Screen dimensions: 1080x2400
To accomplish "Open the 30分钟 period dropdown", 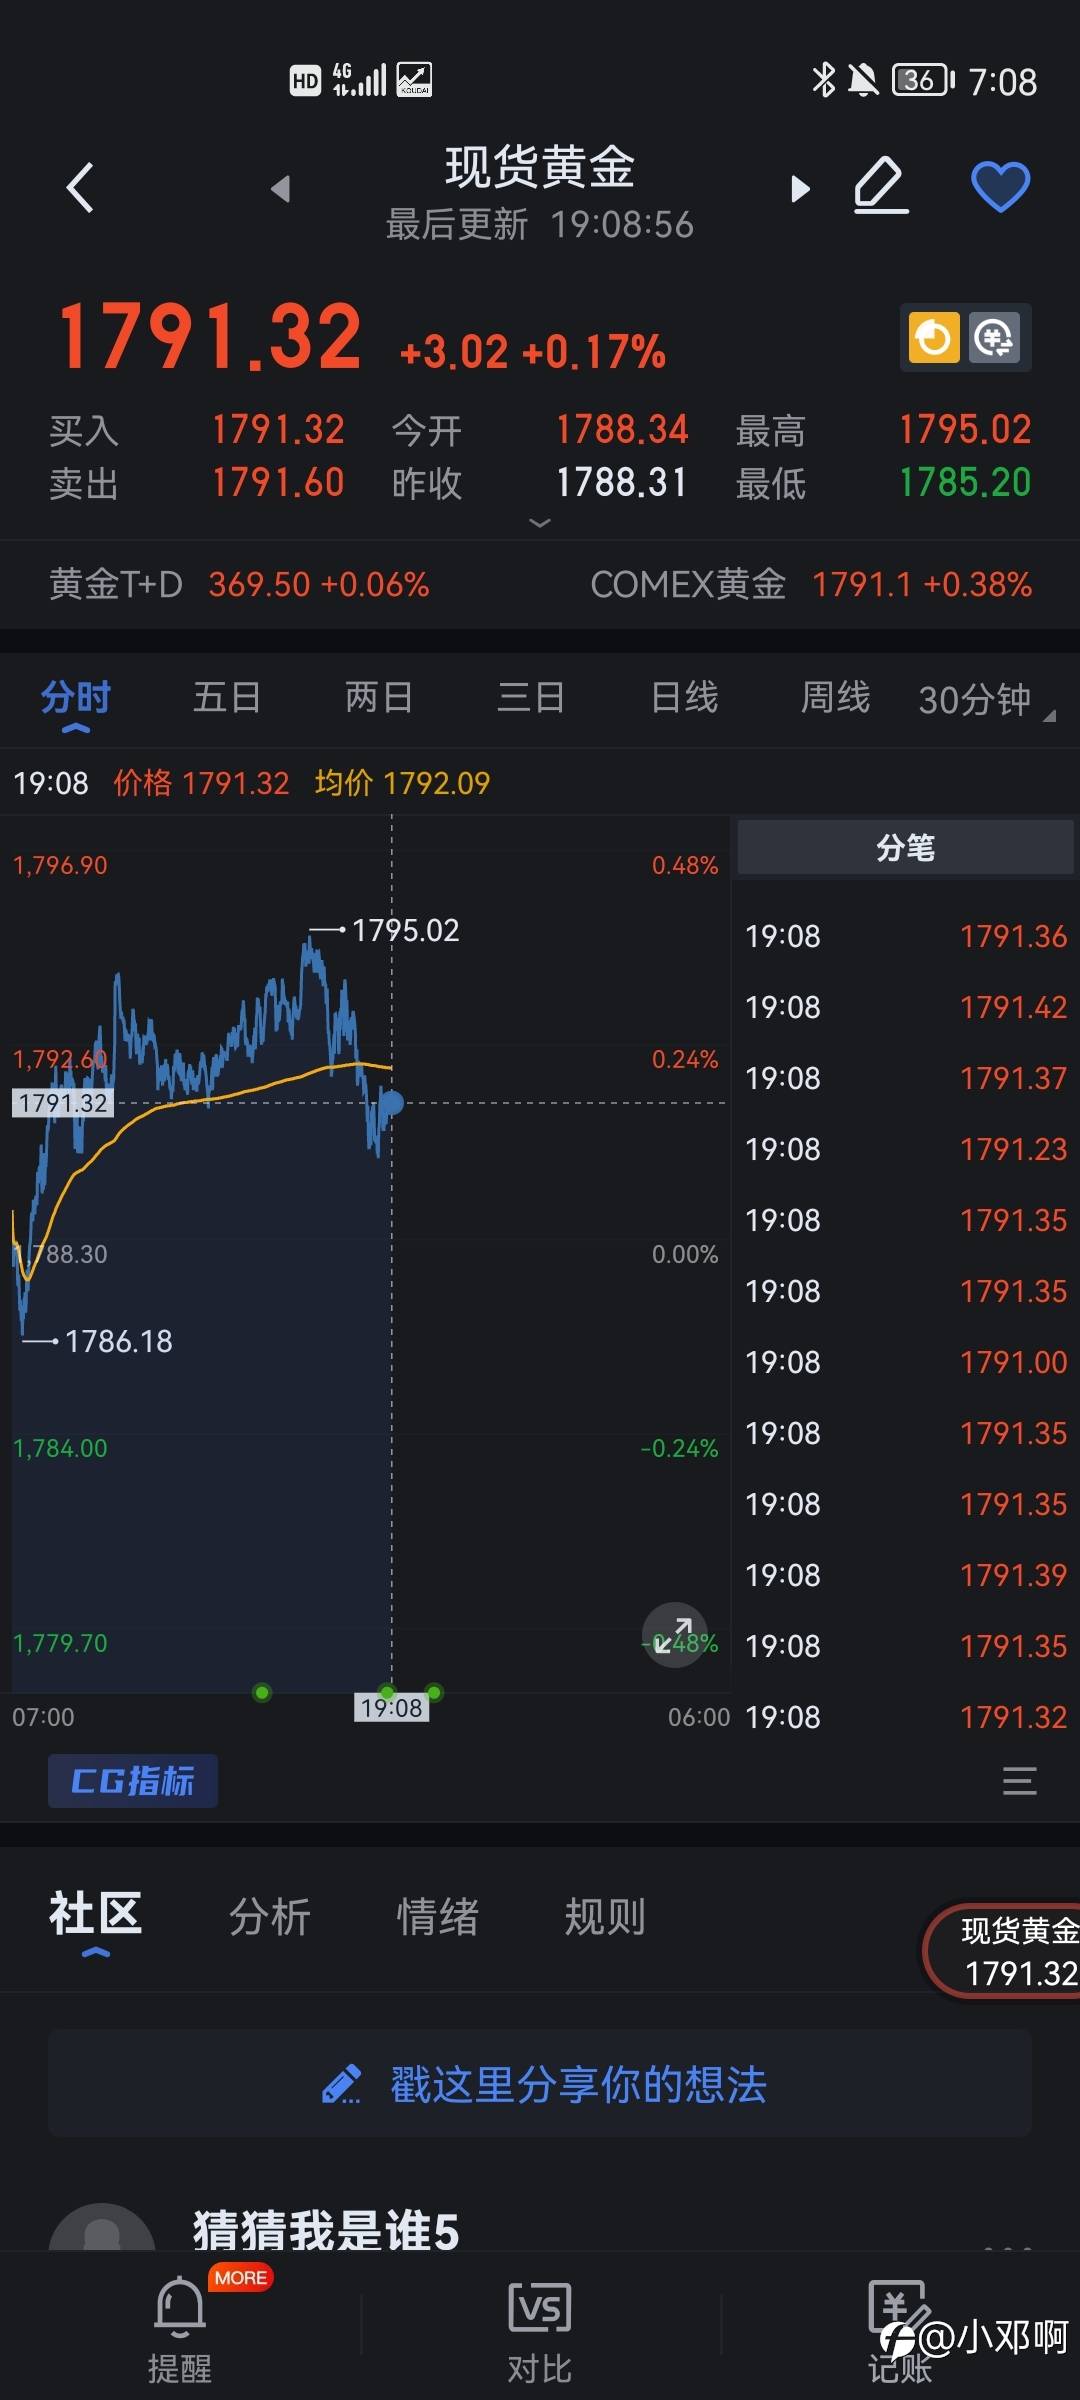I will pos(985,700).
